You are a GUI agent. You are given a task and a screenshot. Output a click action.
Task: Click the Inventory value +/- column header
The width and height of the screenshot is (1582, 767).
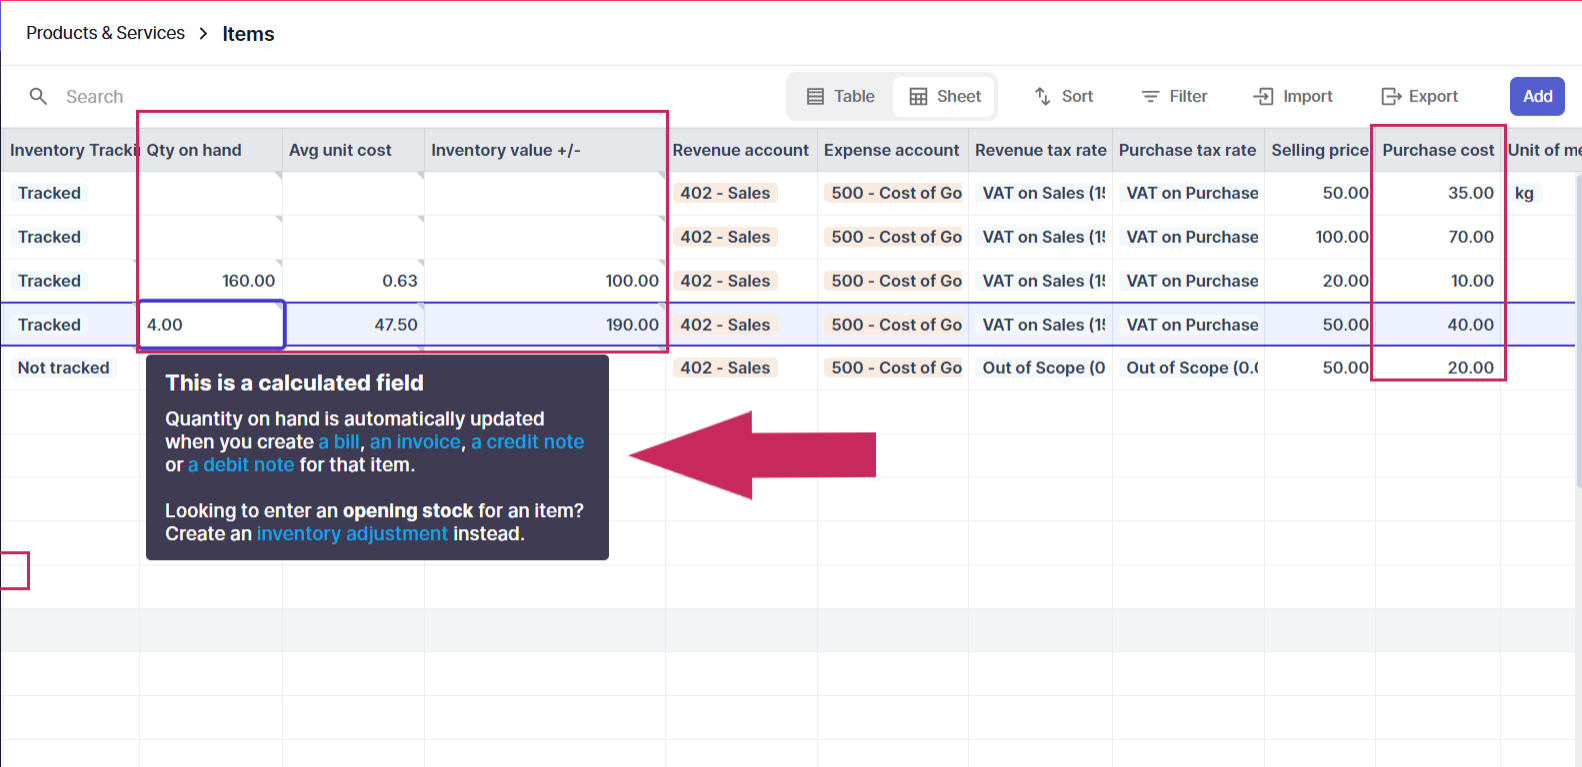(x=545, y=150)
